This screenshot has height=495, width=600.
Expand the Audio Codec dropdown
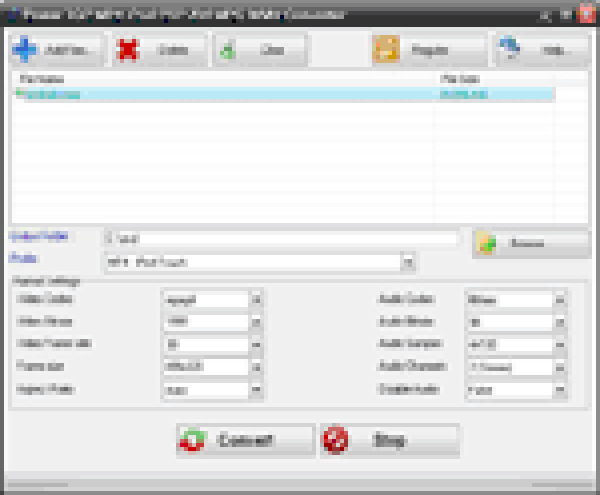[560, 300]
